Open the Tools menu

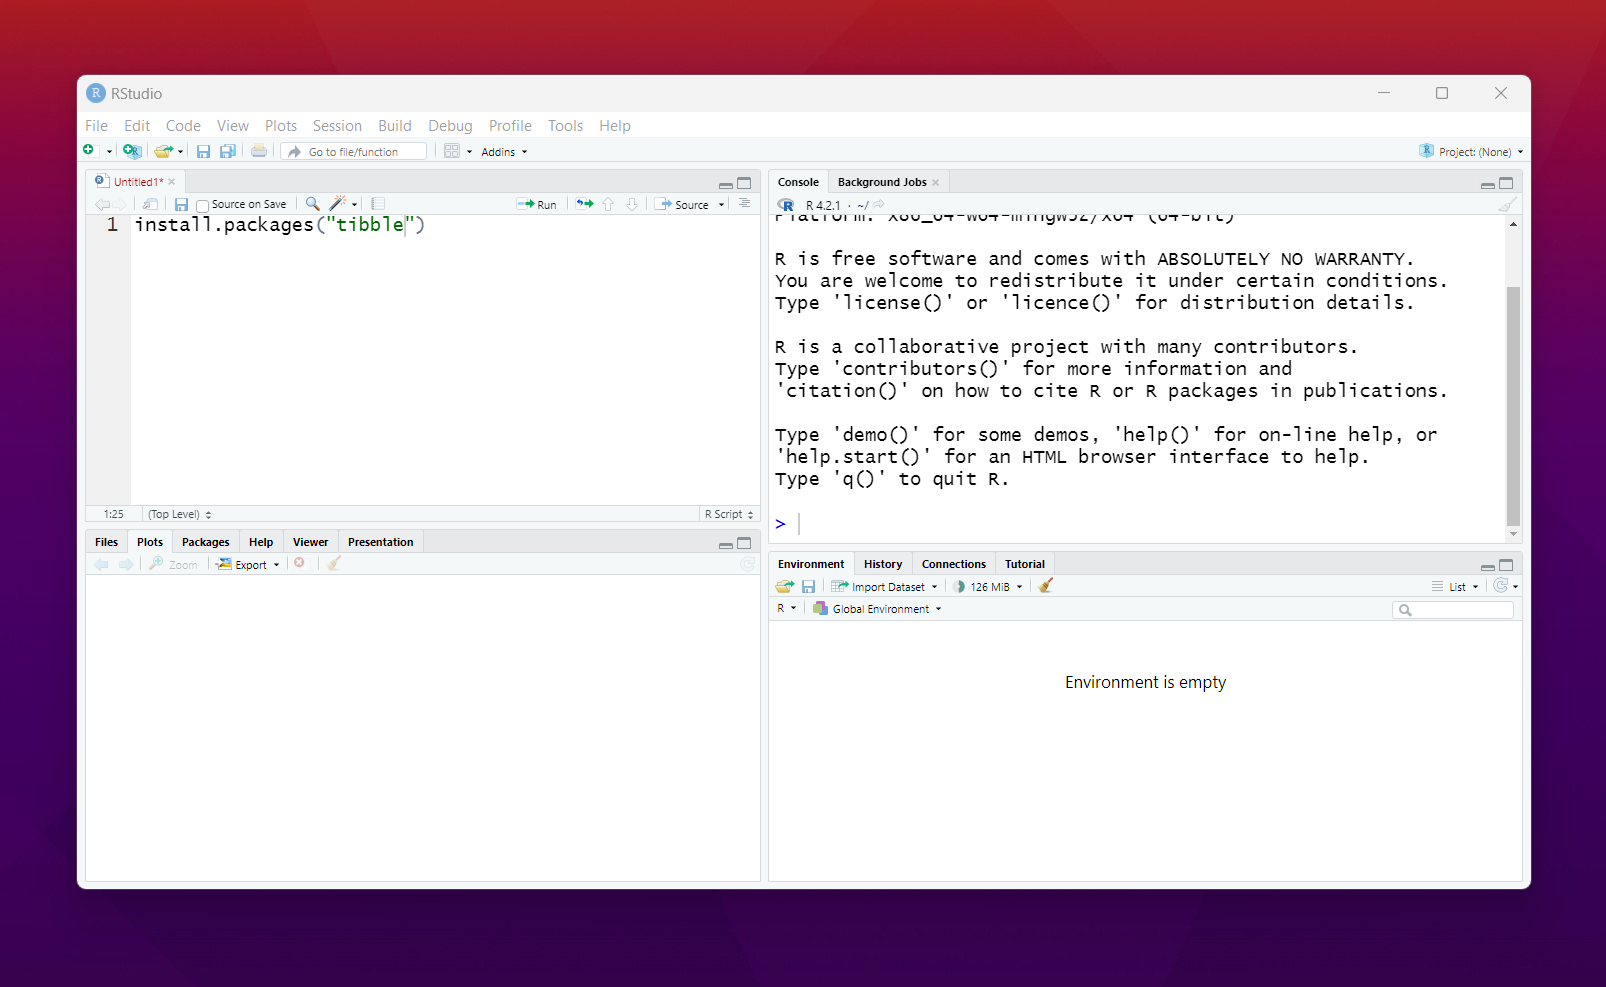click(565, 126)
